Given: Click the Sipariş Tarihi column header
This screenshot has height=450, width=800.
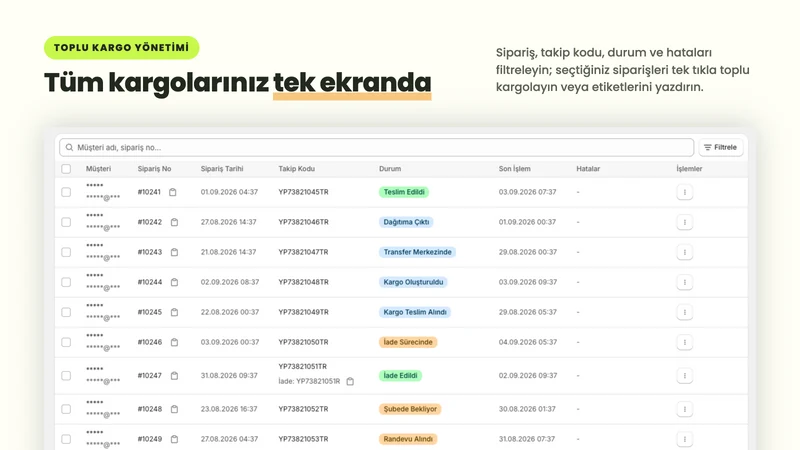Looking at the screenshot, I should [222, 169].
